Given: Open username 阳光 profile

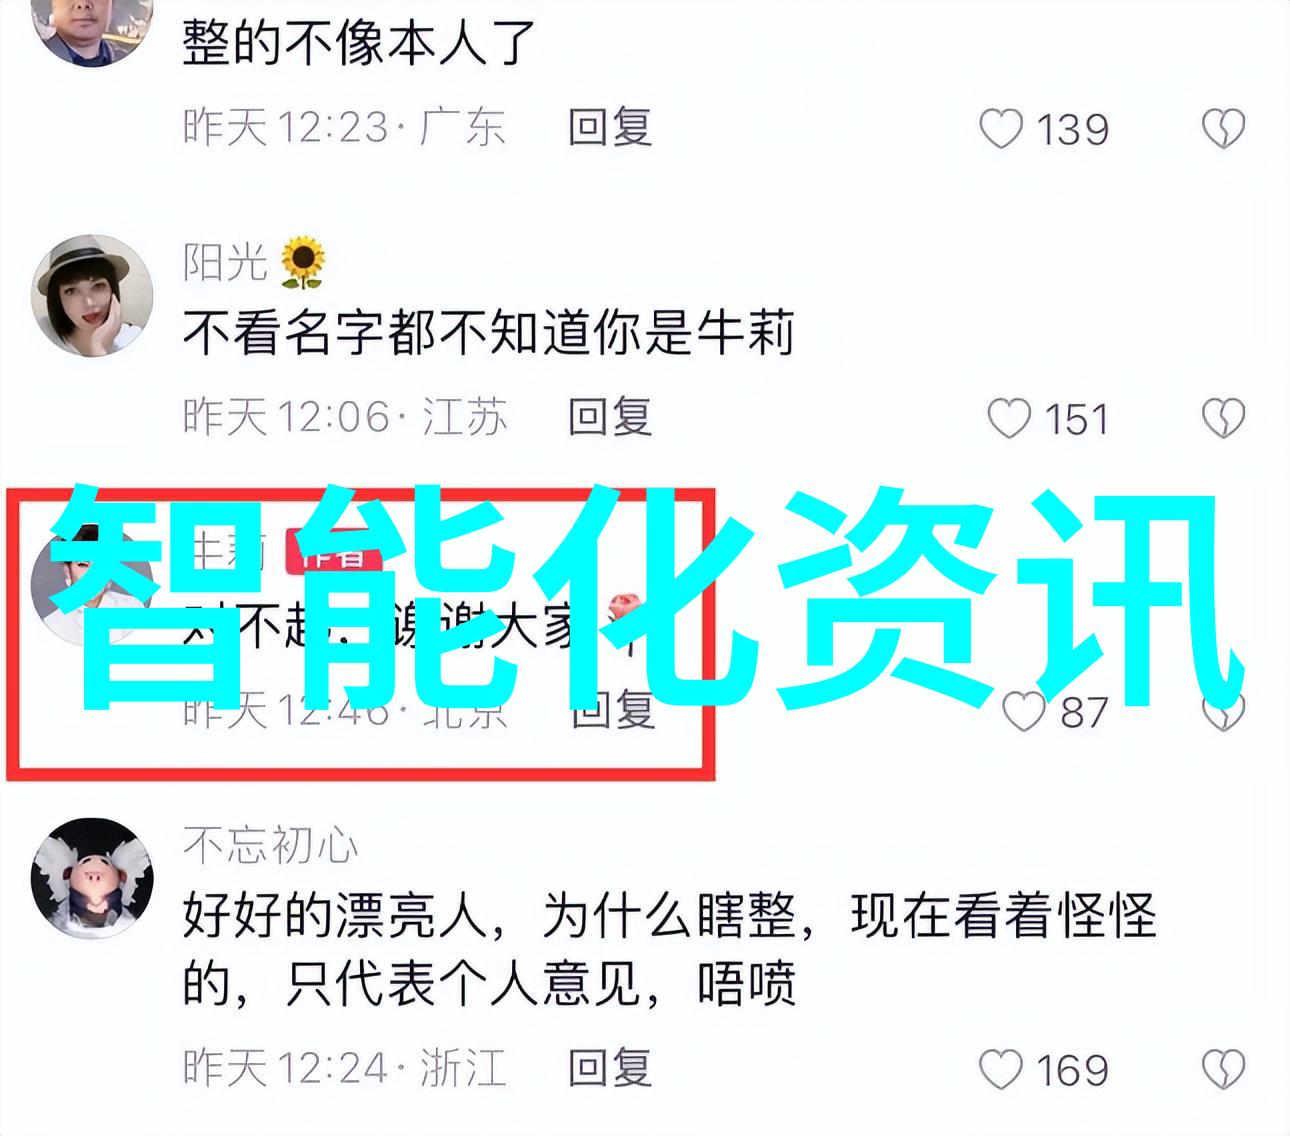Looking at the screenshot, I should [x=226, y=262].
